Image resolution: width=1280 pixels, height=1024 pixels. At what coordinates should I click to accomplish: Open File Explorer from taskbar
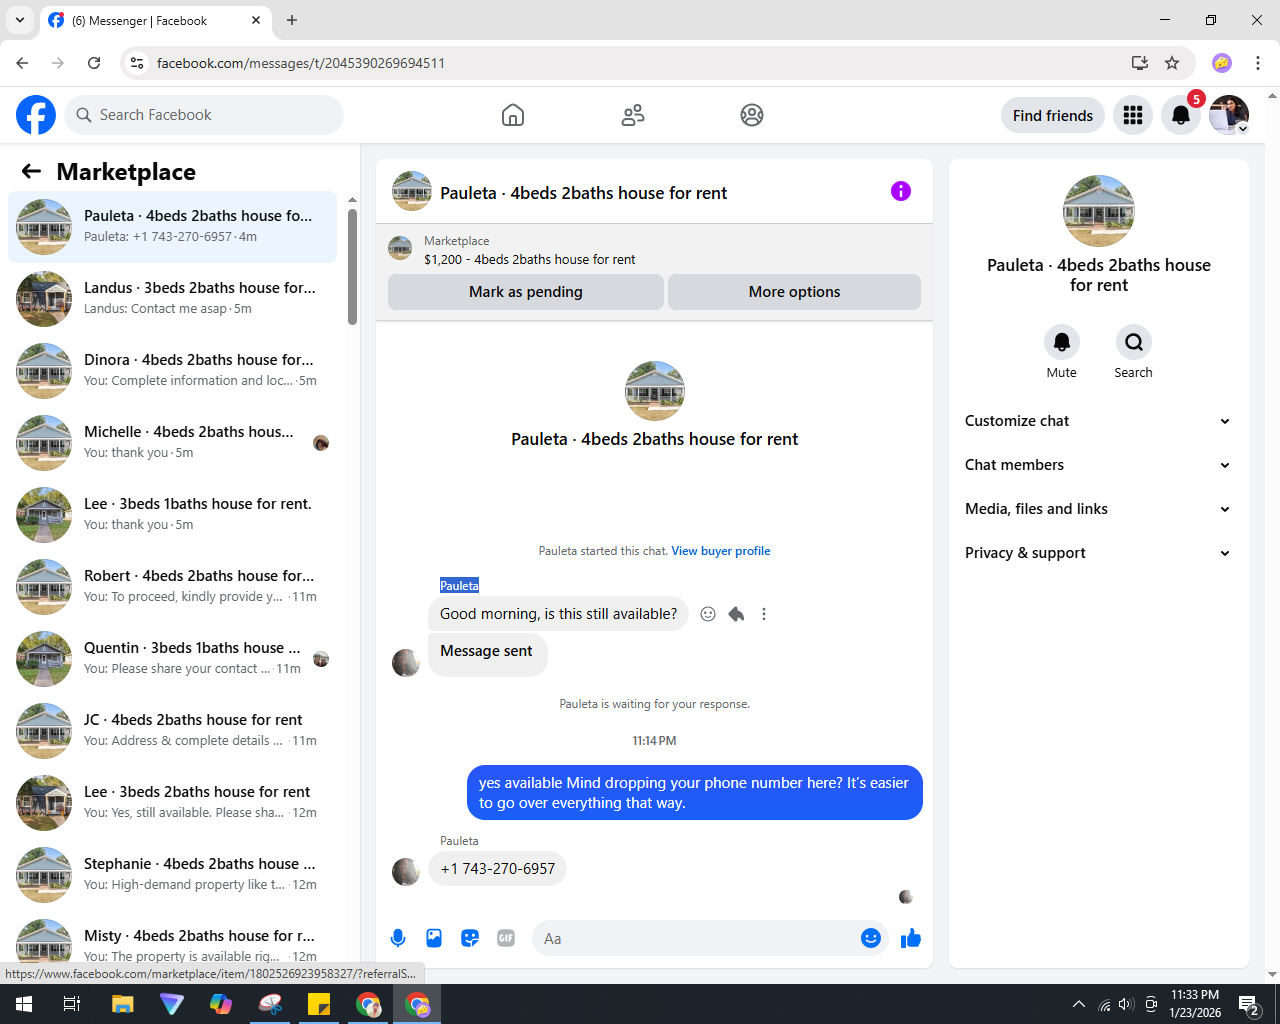(x=122, y=1004)
